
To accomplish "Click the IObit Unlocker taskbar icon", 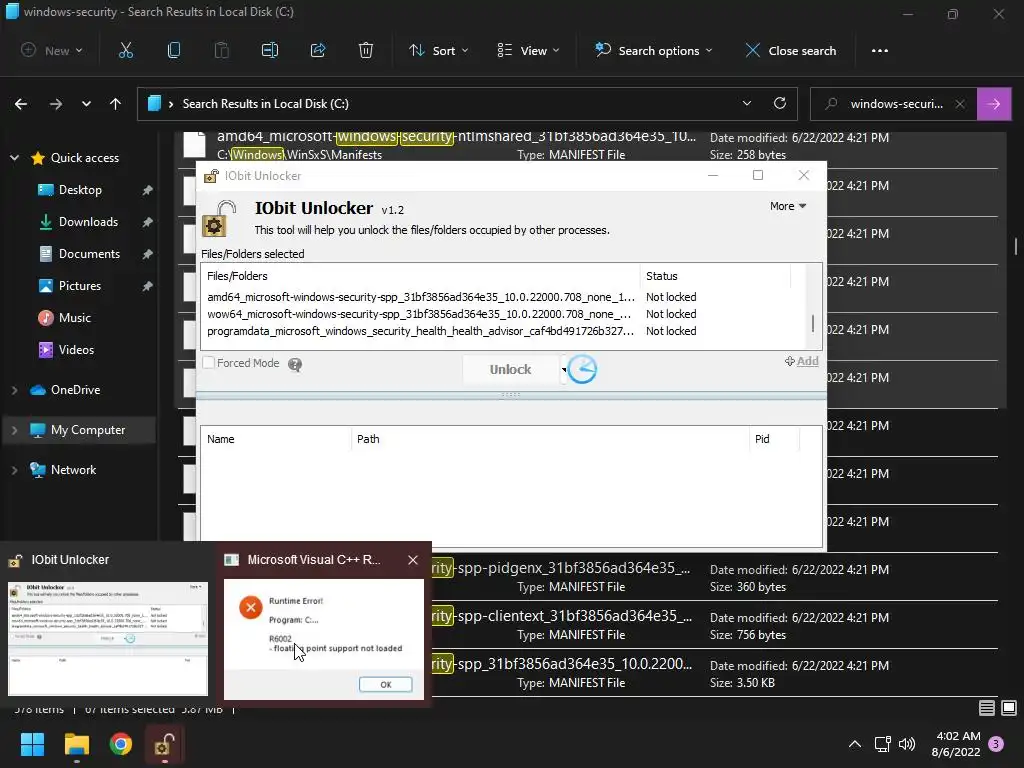I will click(165, 744).
